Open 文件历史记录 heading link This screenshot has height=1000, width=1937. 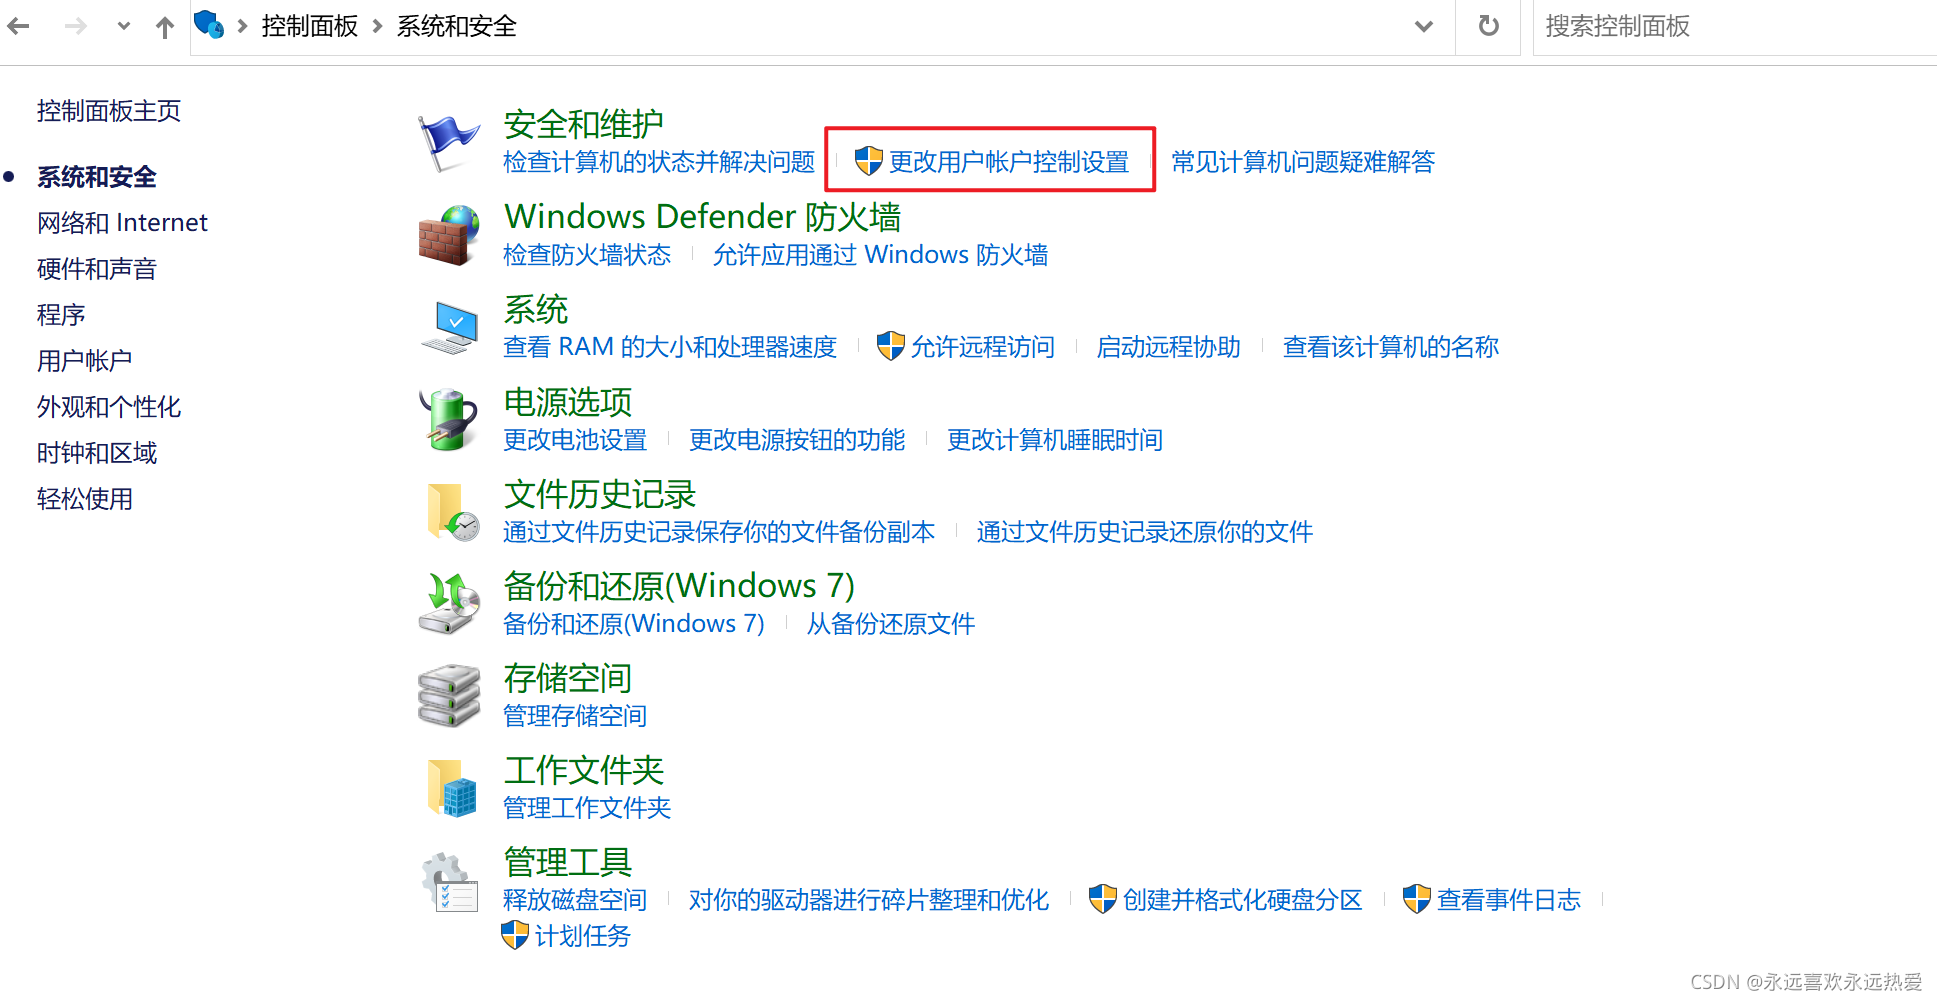point(600,494)
